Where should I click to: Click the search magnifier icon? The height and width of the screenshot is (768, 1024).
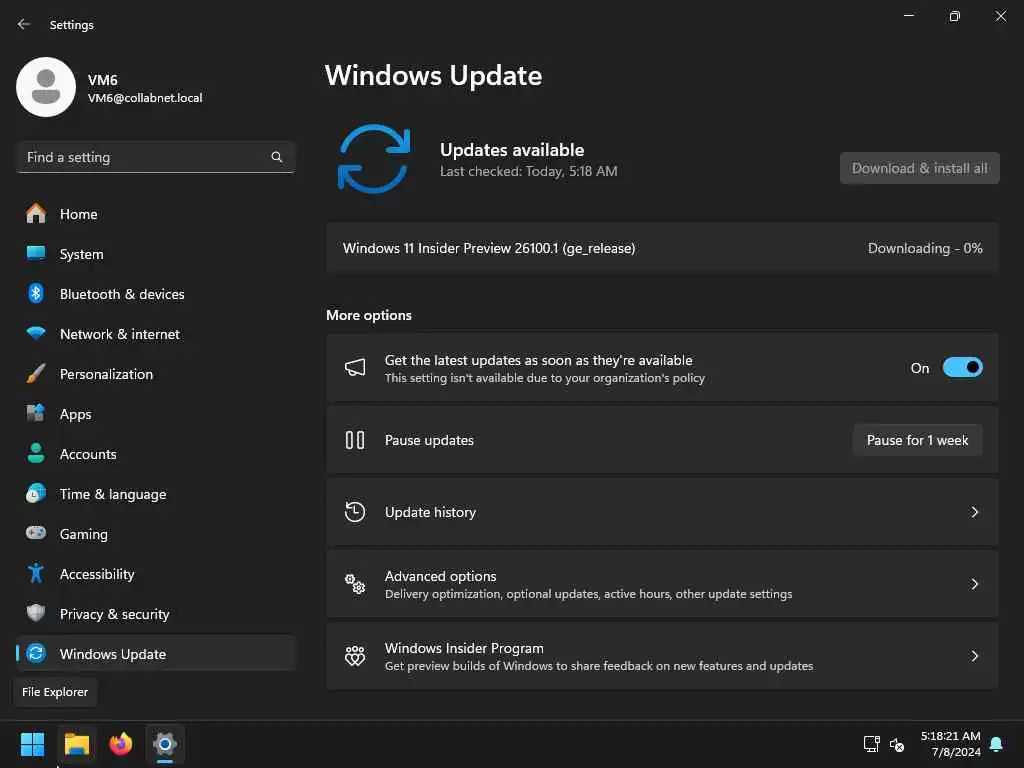coord(277,157)
